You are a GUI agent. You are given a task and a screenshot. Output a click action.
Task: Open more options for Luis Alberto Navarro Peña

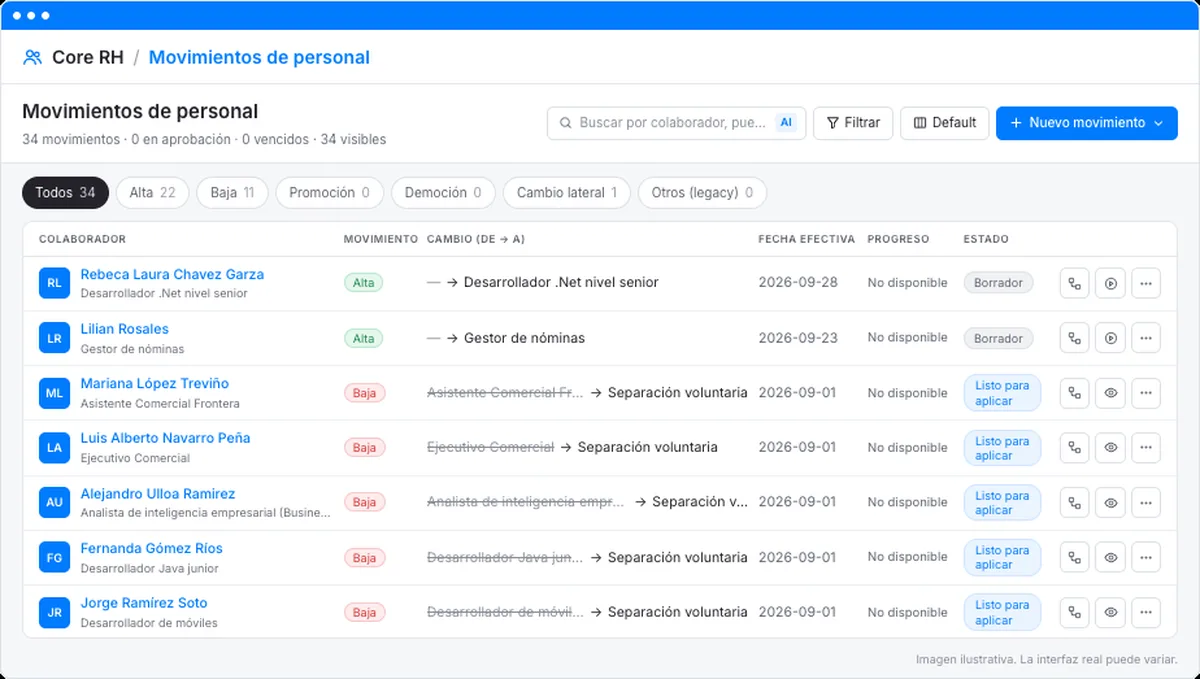click(1146, 448)
